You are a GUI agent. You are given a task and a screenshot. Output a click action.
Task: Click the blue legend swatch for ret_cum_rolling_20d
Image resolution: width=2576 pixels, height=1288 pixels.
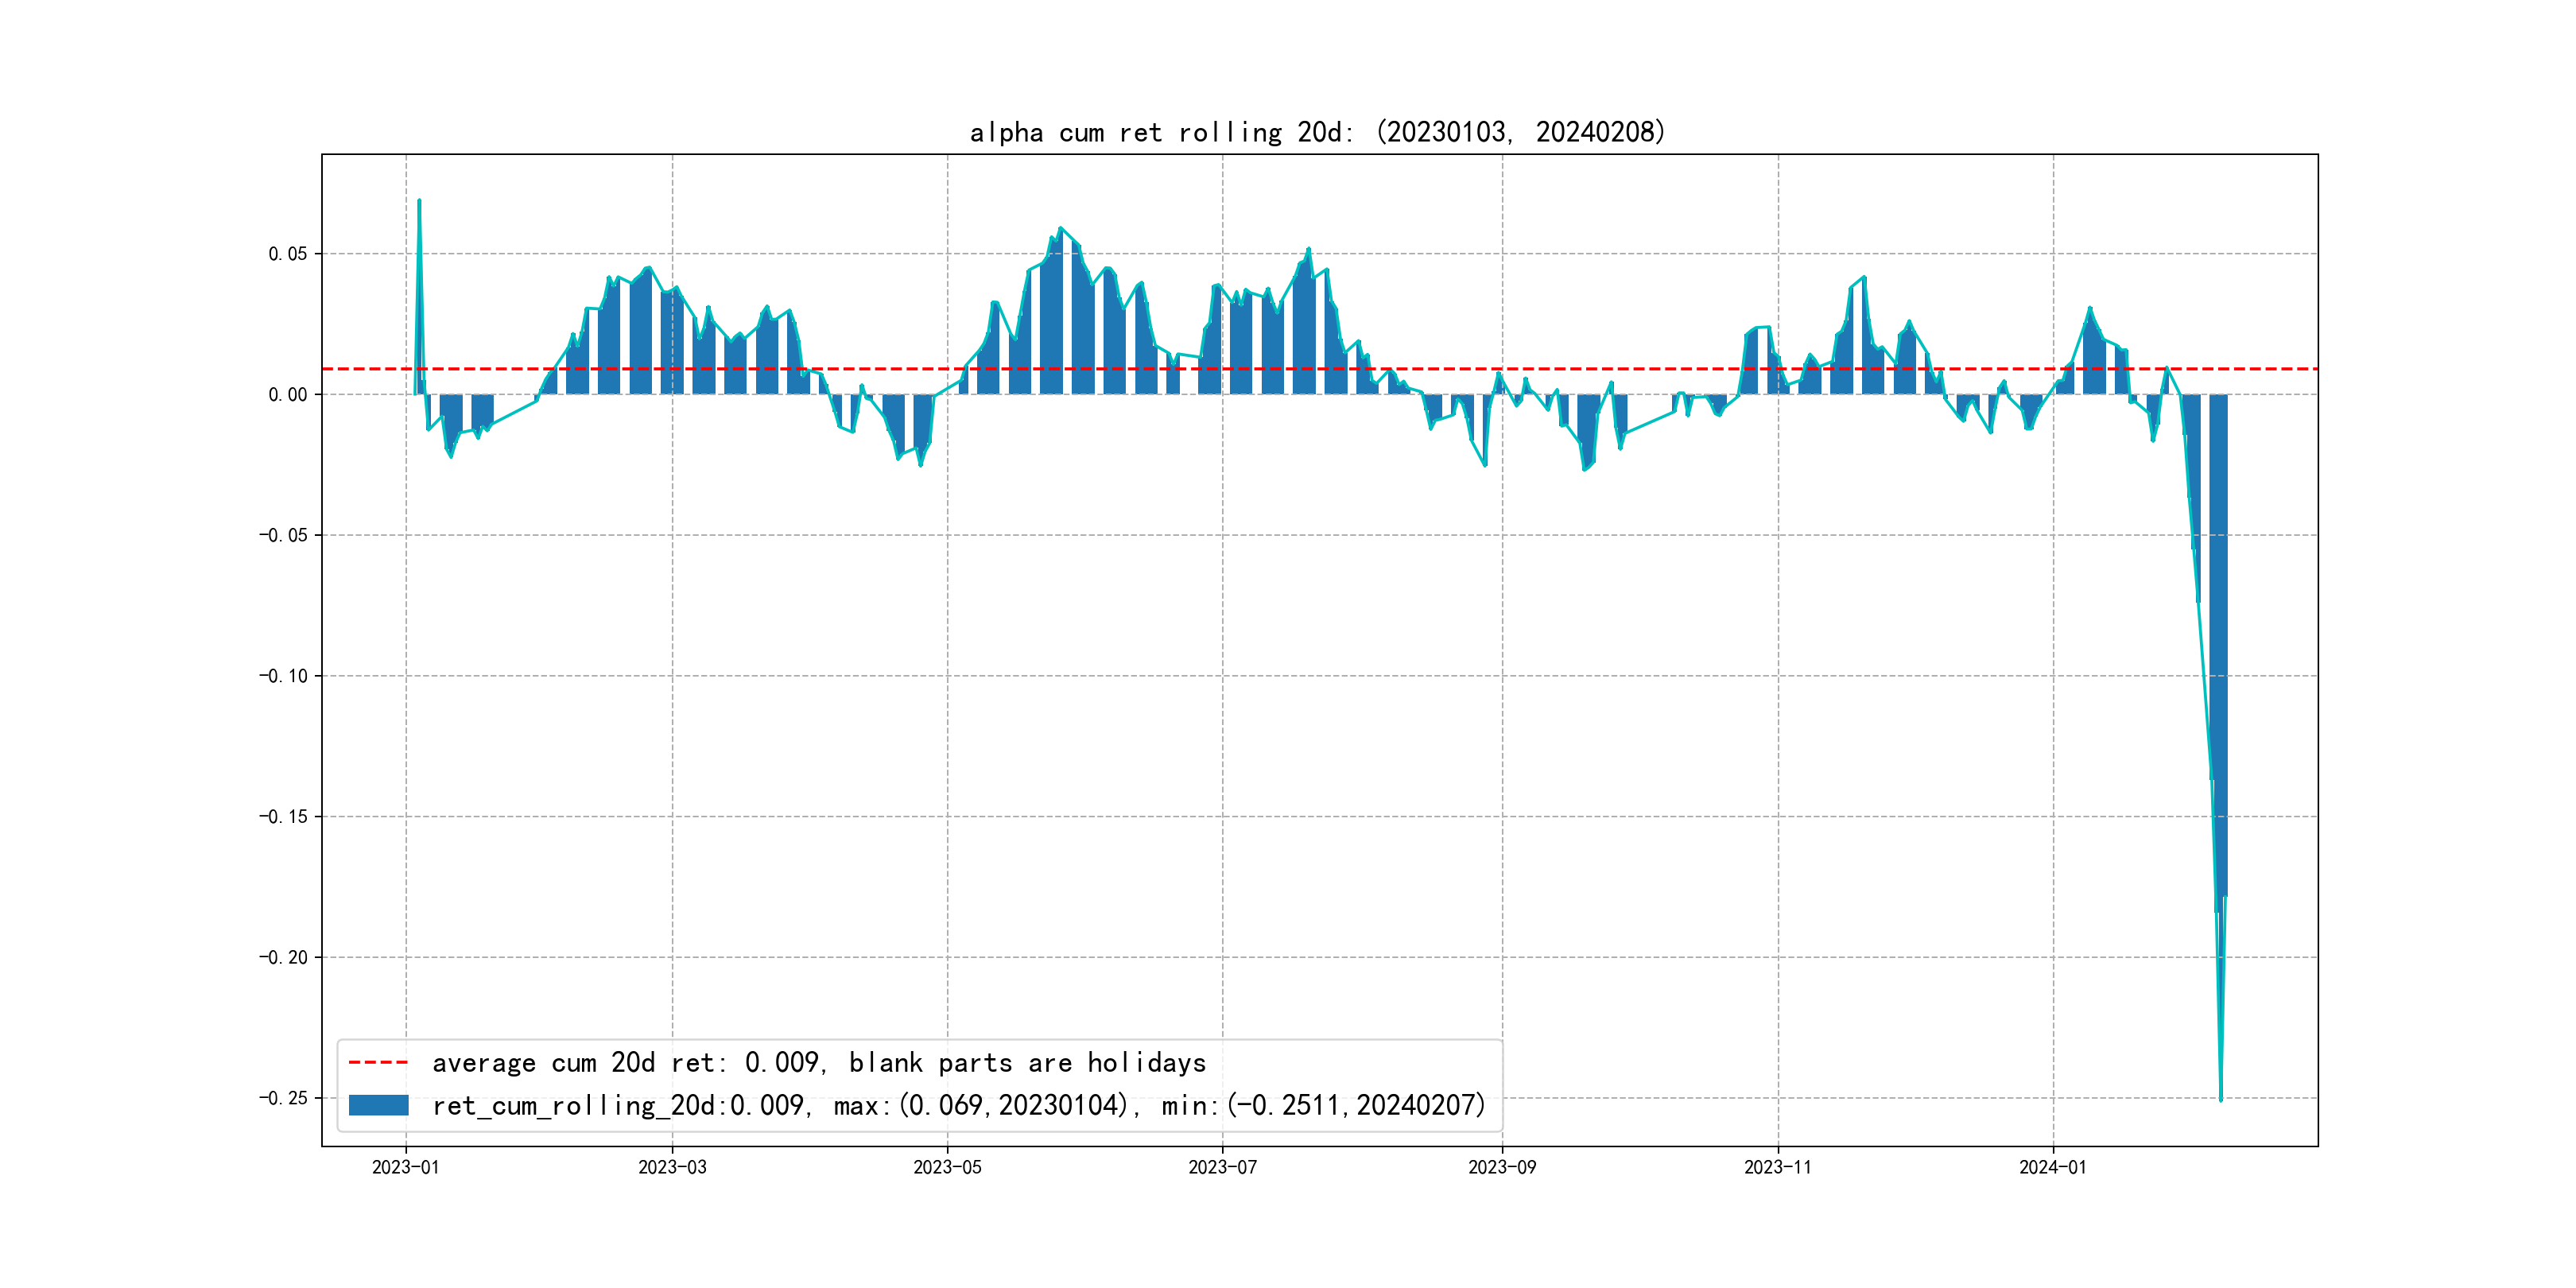(x=378, y=1105)
